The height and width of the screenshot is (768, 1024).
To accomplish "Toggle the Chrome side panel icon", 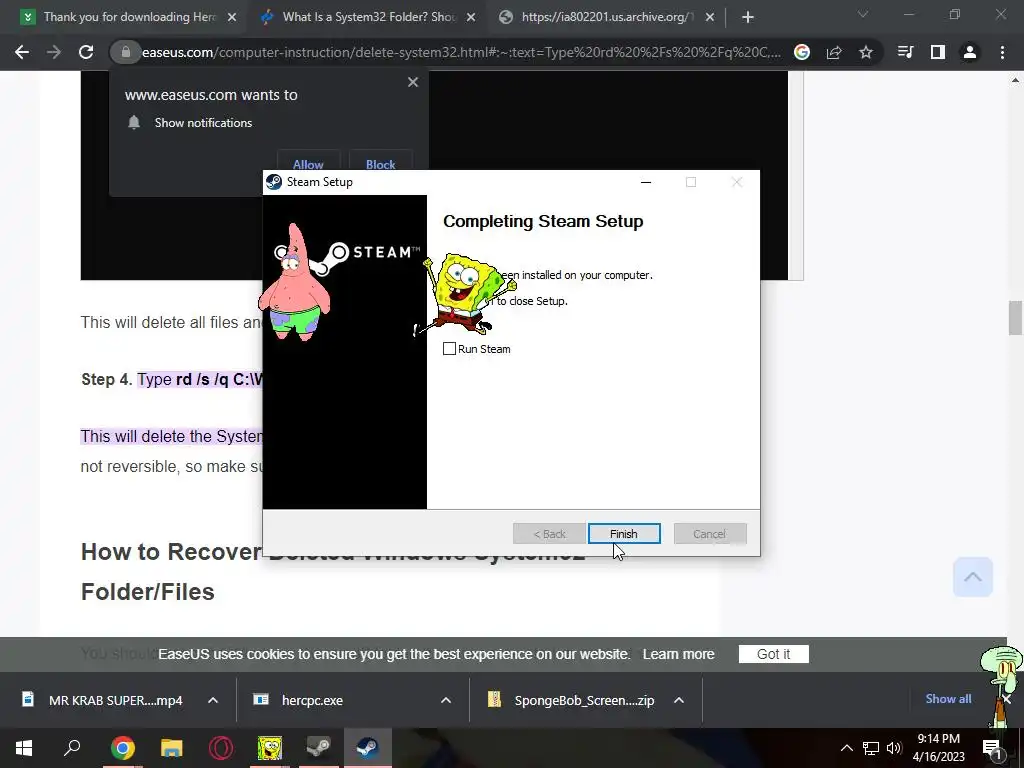I will click(938, 52).
